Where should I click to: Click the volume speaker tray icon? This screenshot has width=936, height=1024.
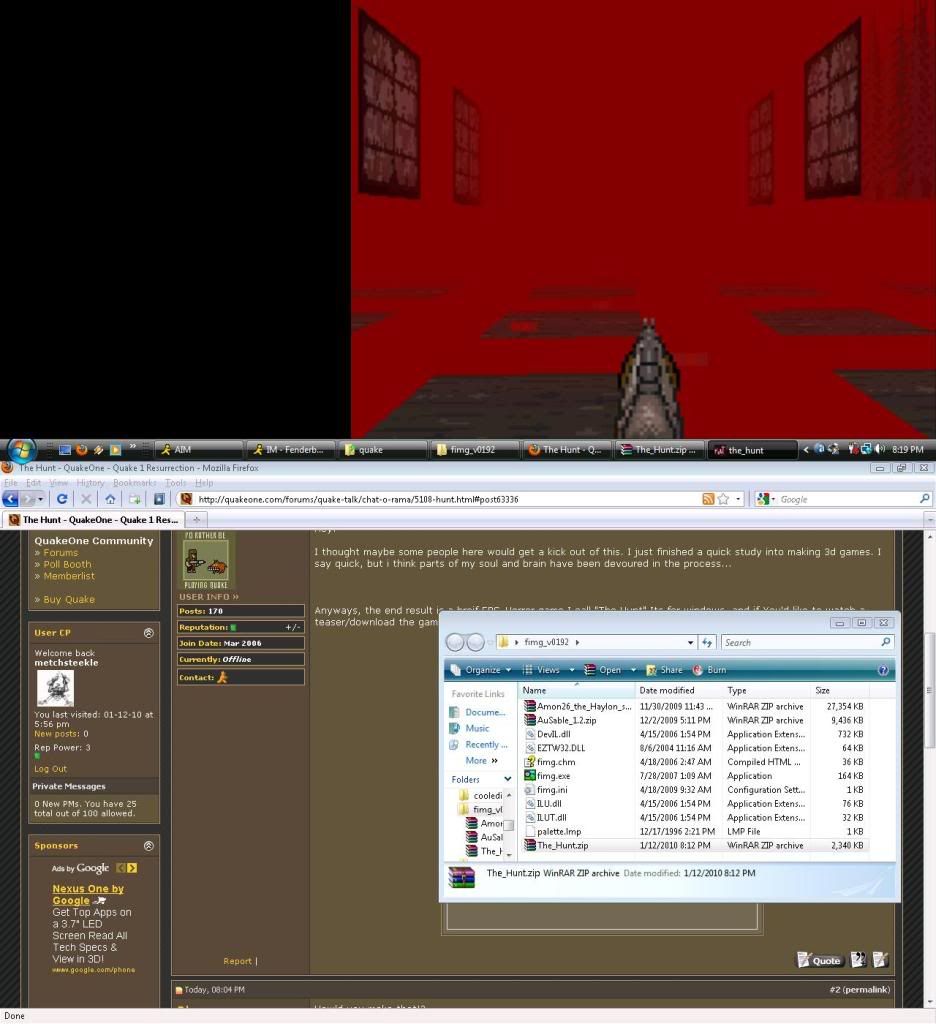880,449
